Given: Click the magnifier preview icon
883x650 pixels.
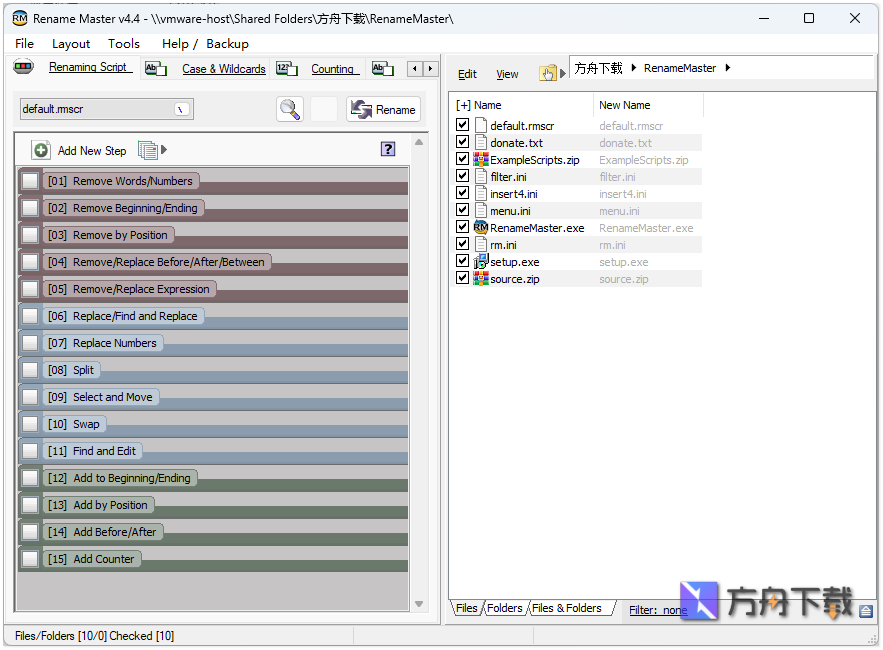Looking at the screenshot, I should coord(290,109).
